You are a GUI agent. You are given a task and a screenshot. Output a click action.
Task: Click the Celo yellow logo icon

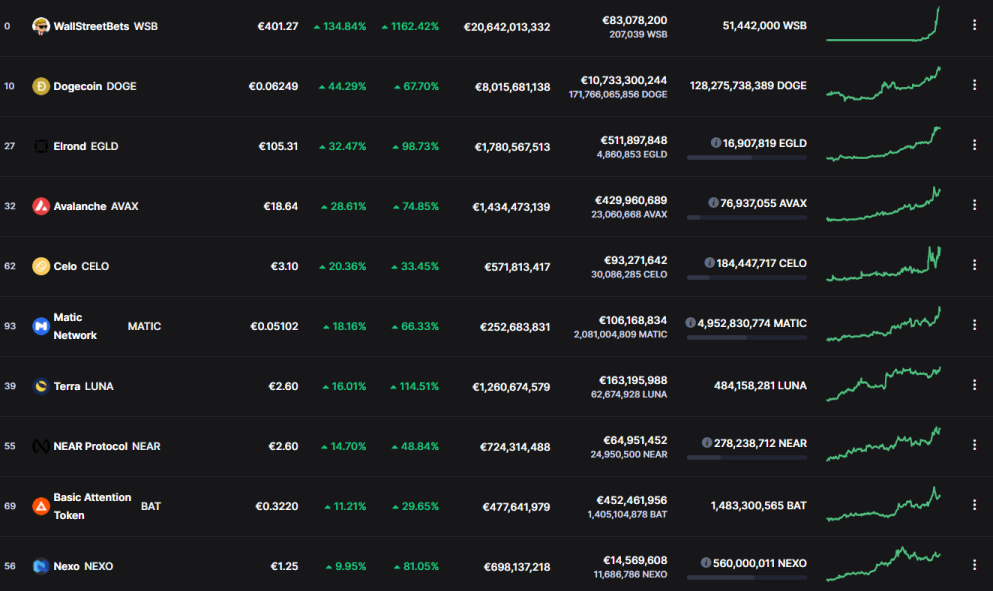(x=41, y=266)
